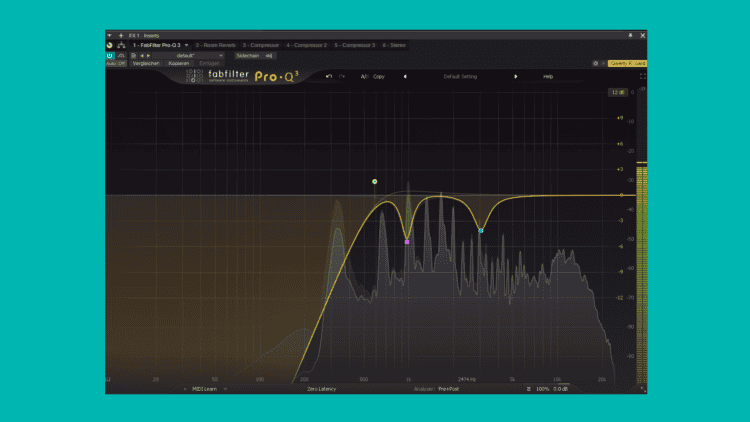Click the 'MIDI Learn' label
This screenshot has height=422, width=750.
(204, 389)
